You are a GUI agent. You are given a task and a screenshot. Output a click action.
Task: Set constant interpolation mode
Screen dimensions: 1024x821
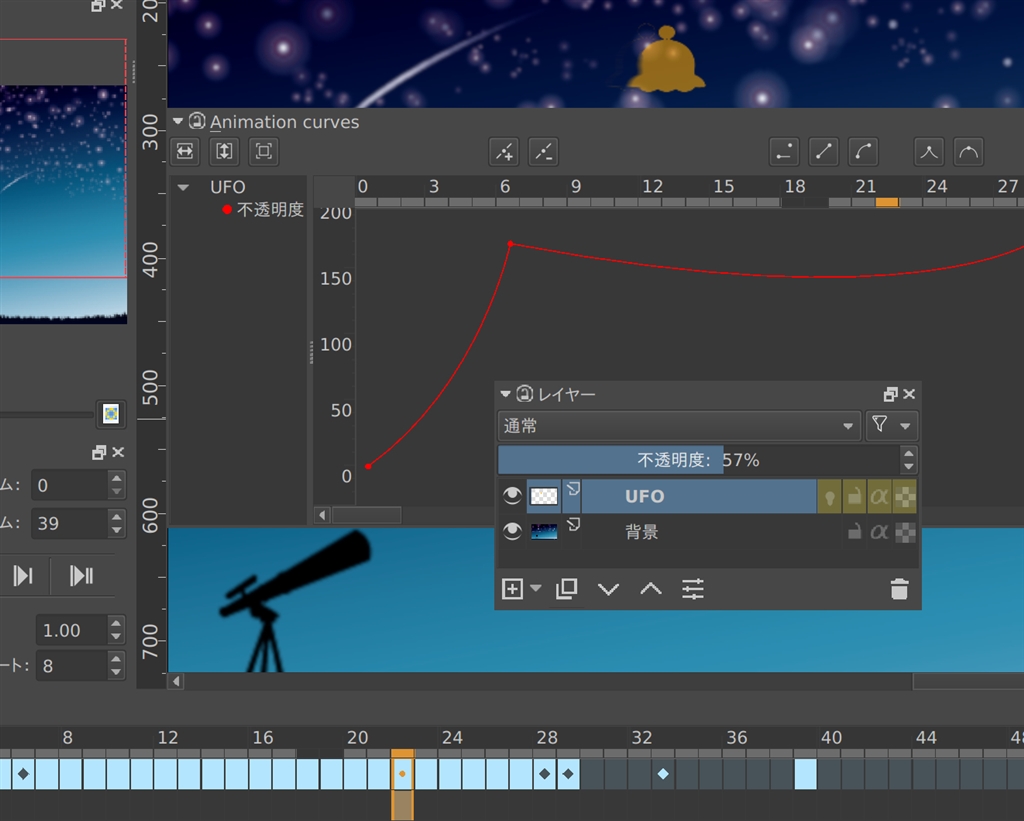click(784, 152)
